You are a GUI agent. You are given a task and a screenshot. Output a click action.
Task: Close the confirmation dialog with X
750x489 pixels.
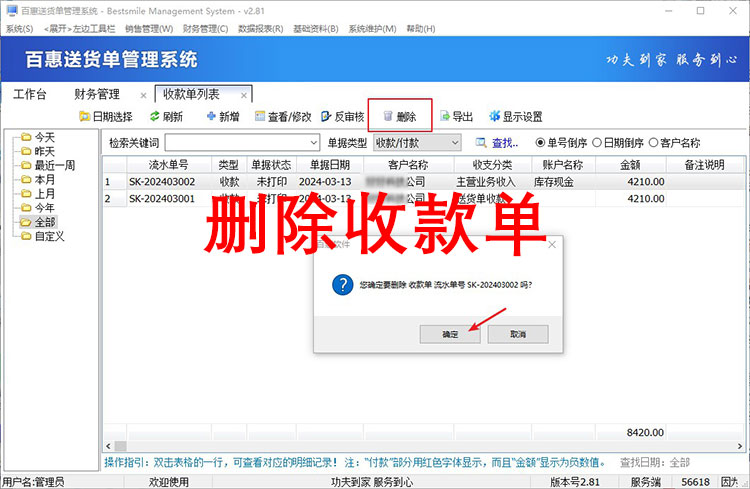coord(552,244)
